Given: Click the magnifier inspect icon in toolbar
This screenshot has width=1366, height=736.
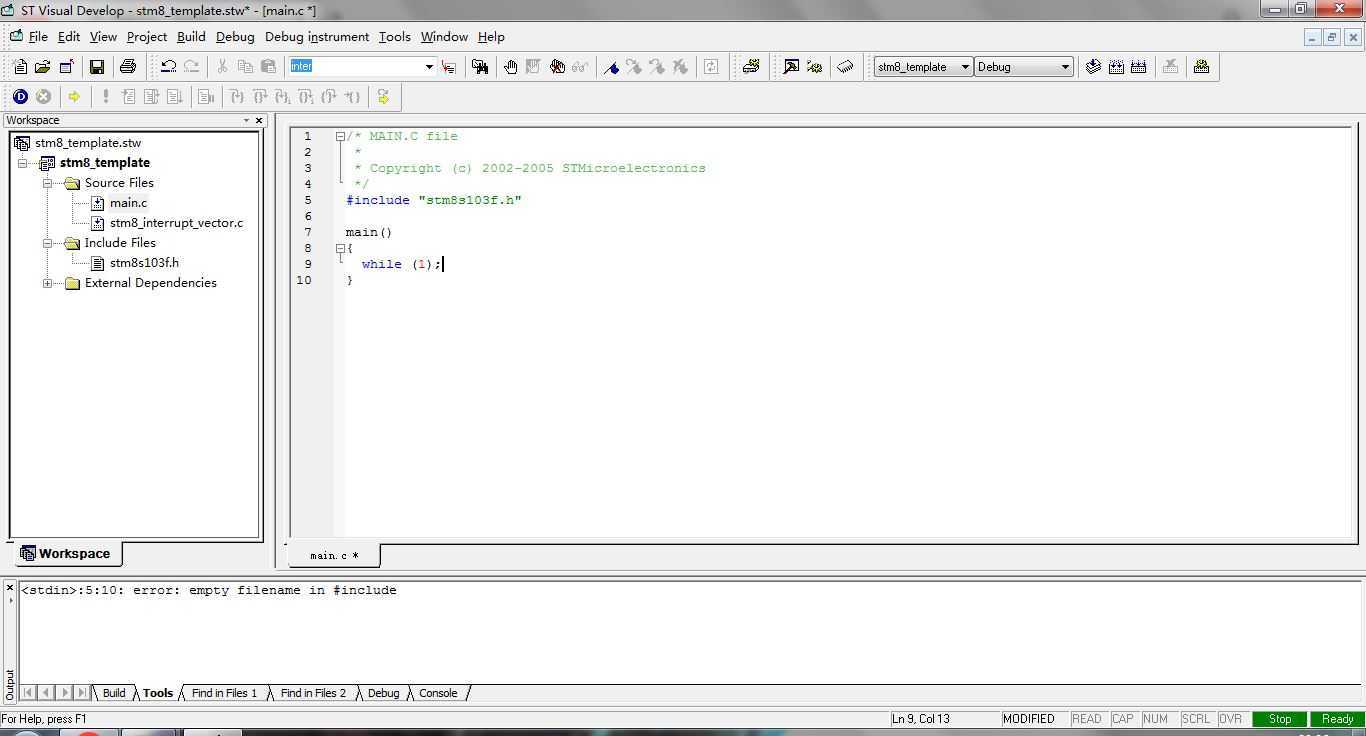Looking at the screenshot, I should [791, 67].
